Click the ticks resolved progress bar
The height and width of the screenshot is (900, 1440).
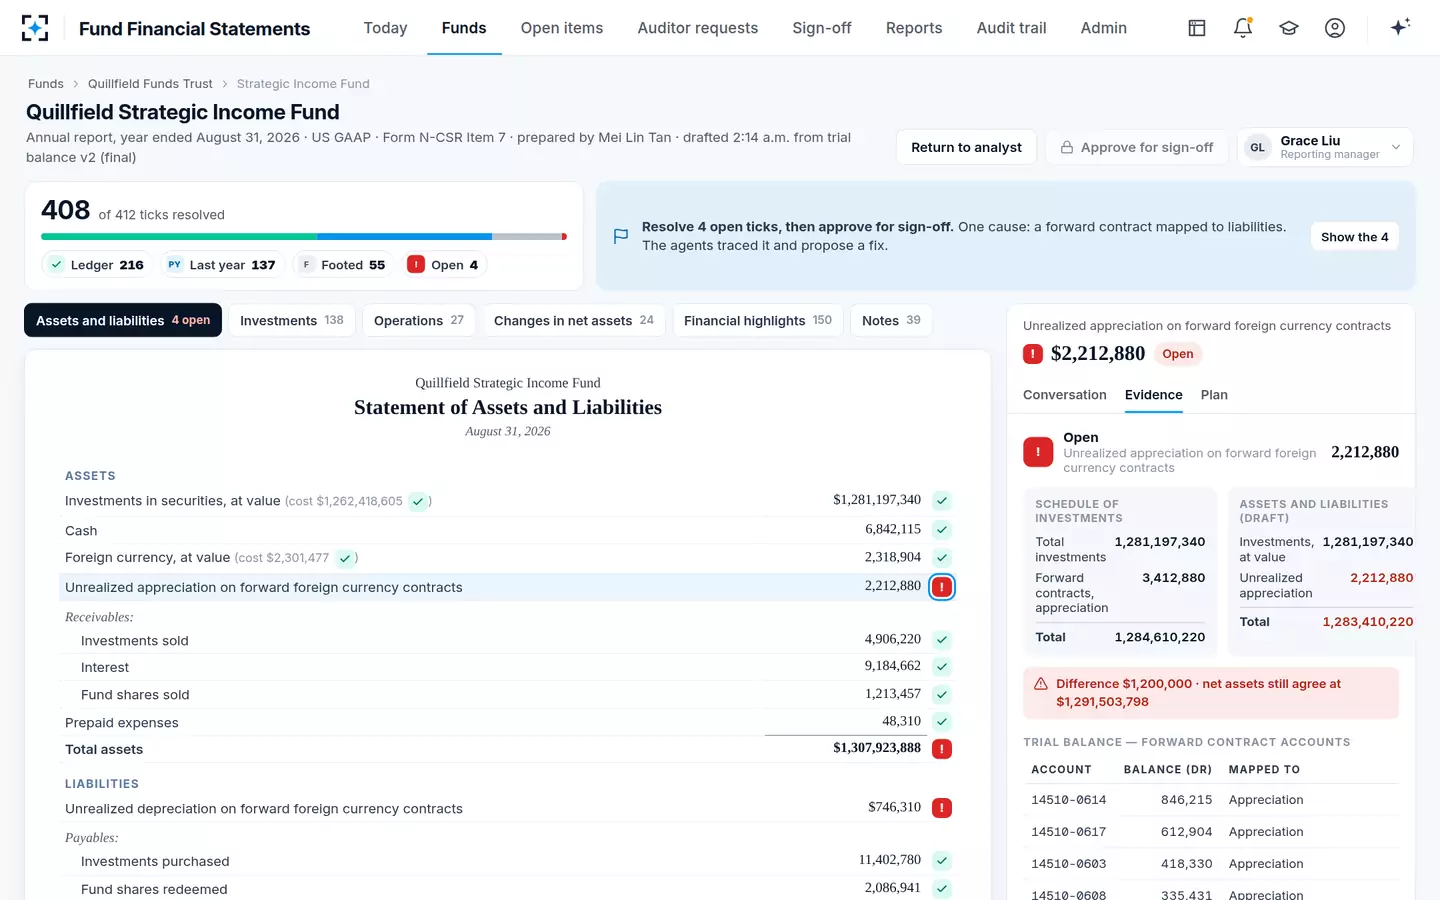pyautogui.click(x=304, y=237)
